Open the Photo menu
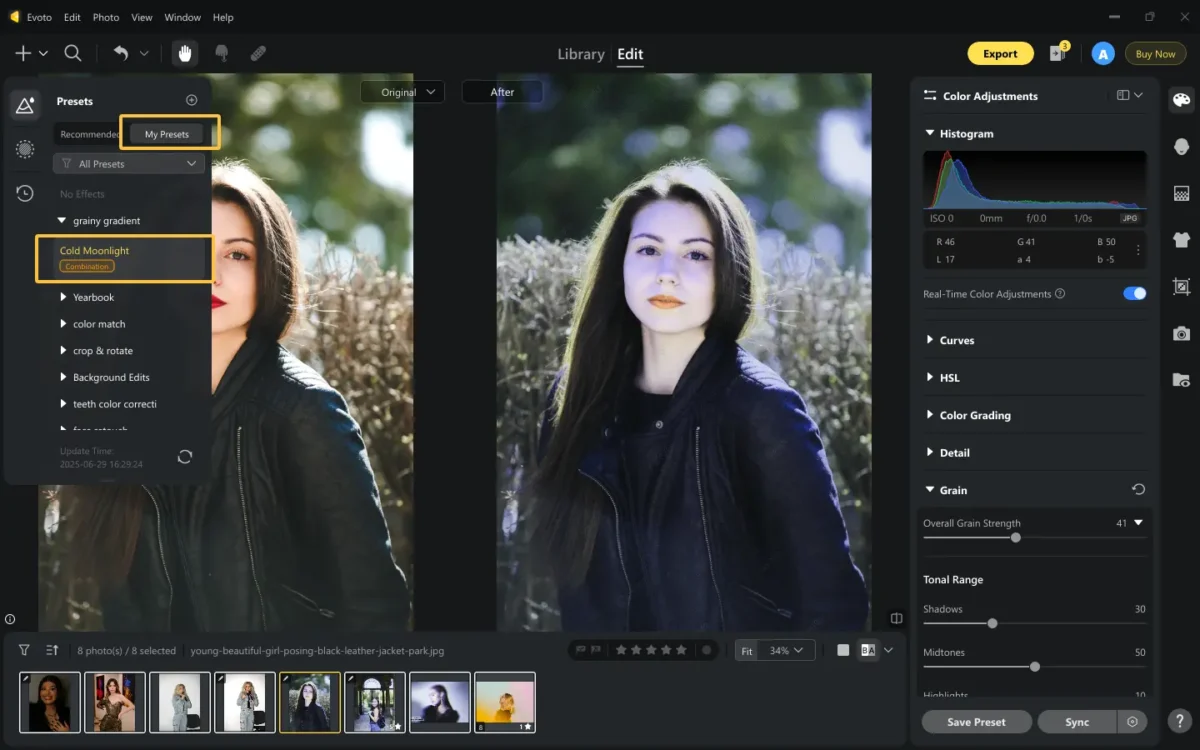1200x750 pixels. point(106,17)
